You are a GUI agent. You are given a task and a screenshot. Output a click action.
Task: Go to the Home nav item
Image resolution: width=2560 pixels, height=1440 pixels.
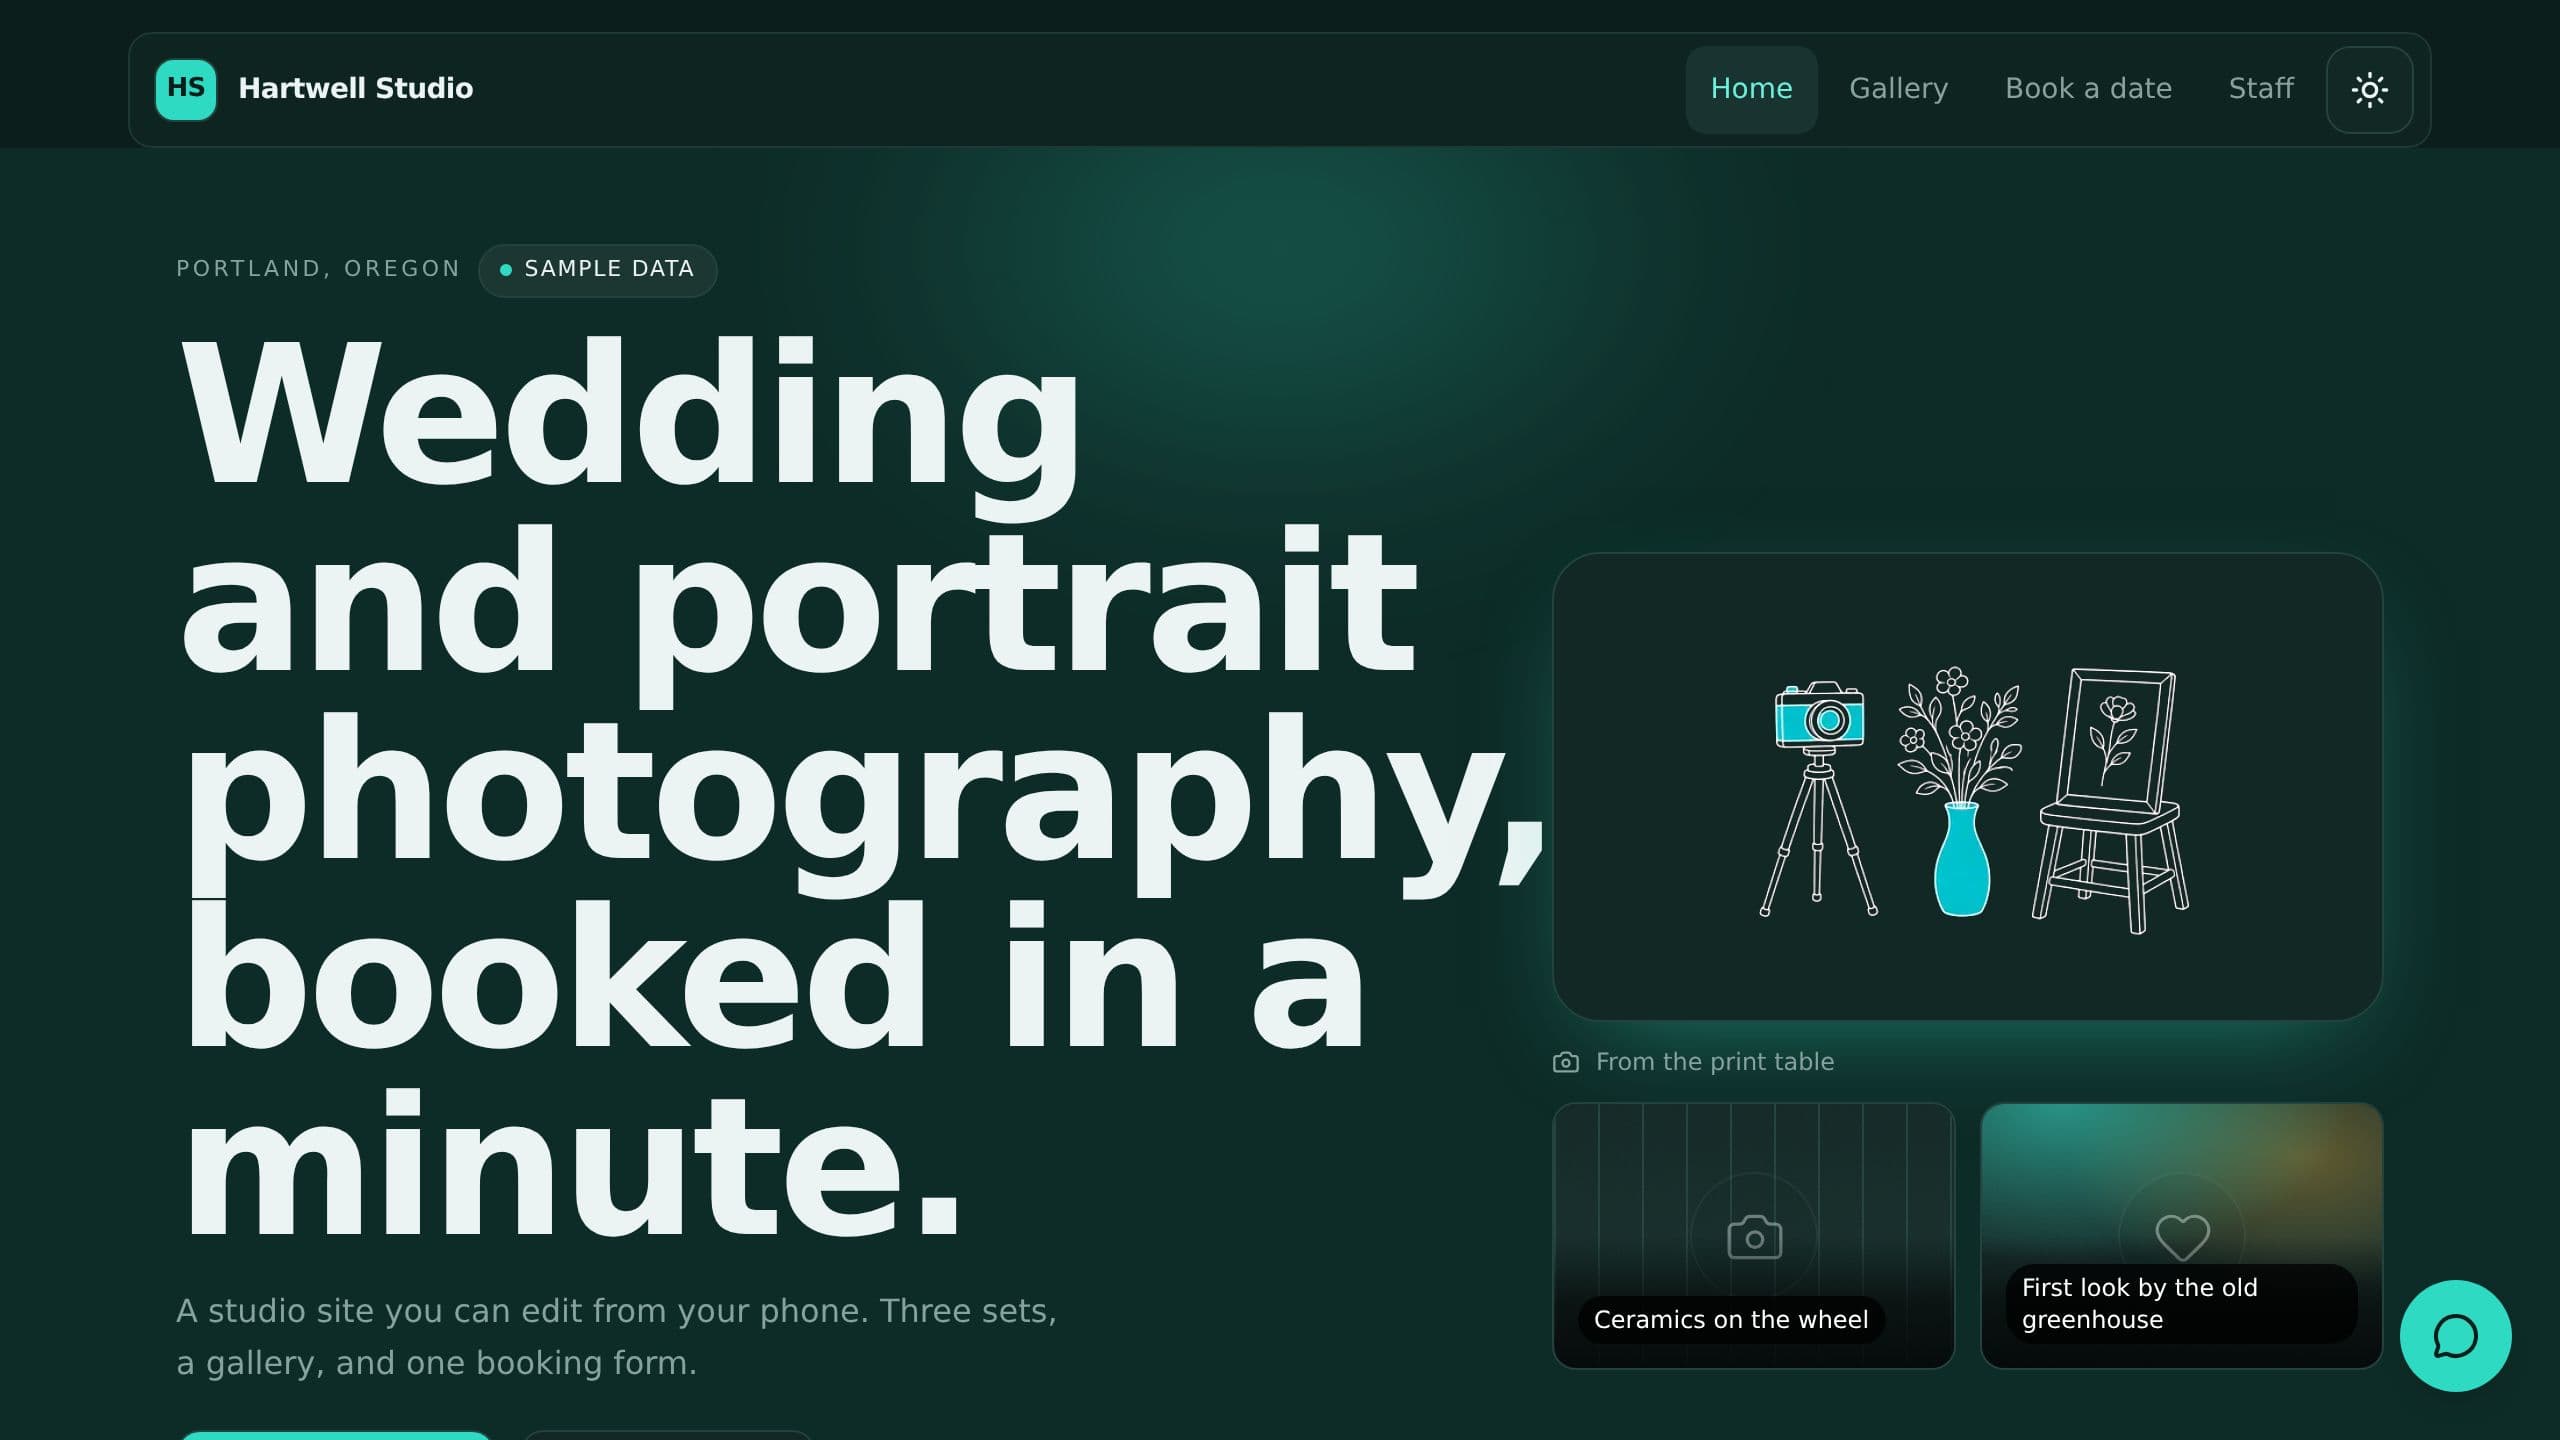point(1751,89)
